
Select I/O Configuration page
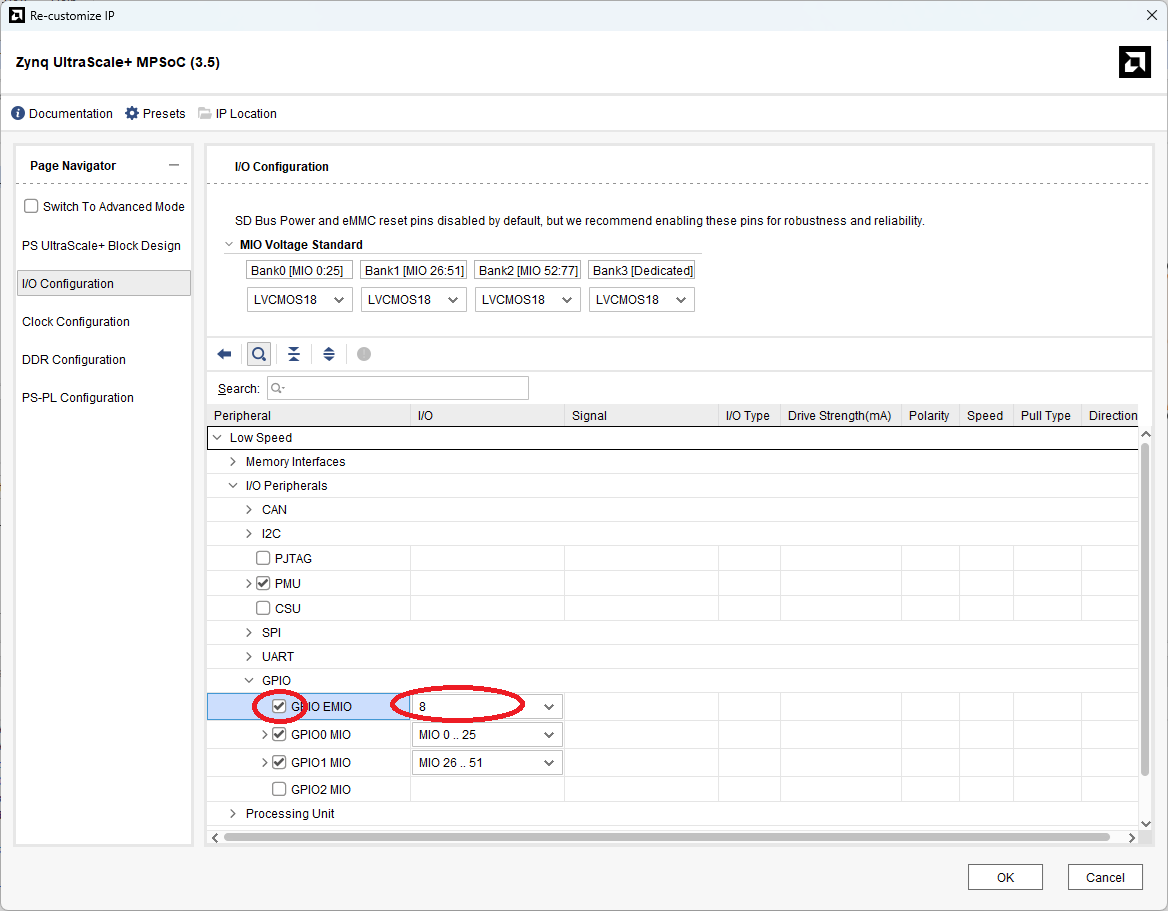click(104, 283)
